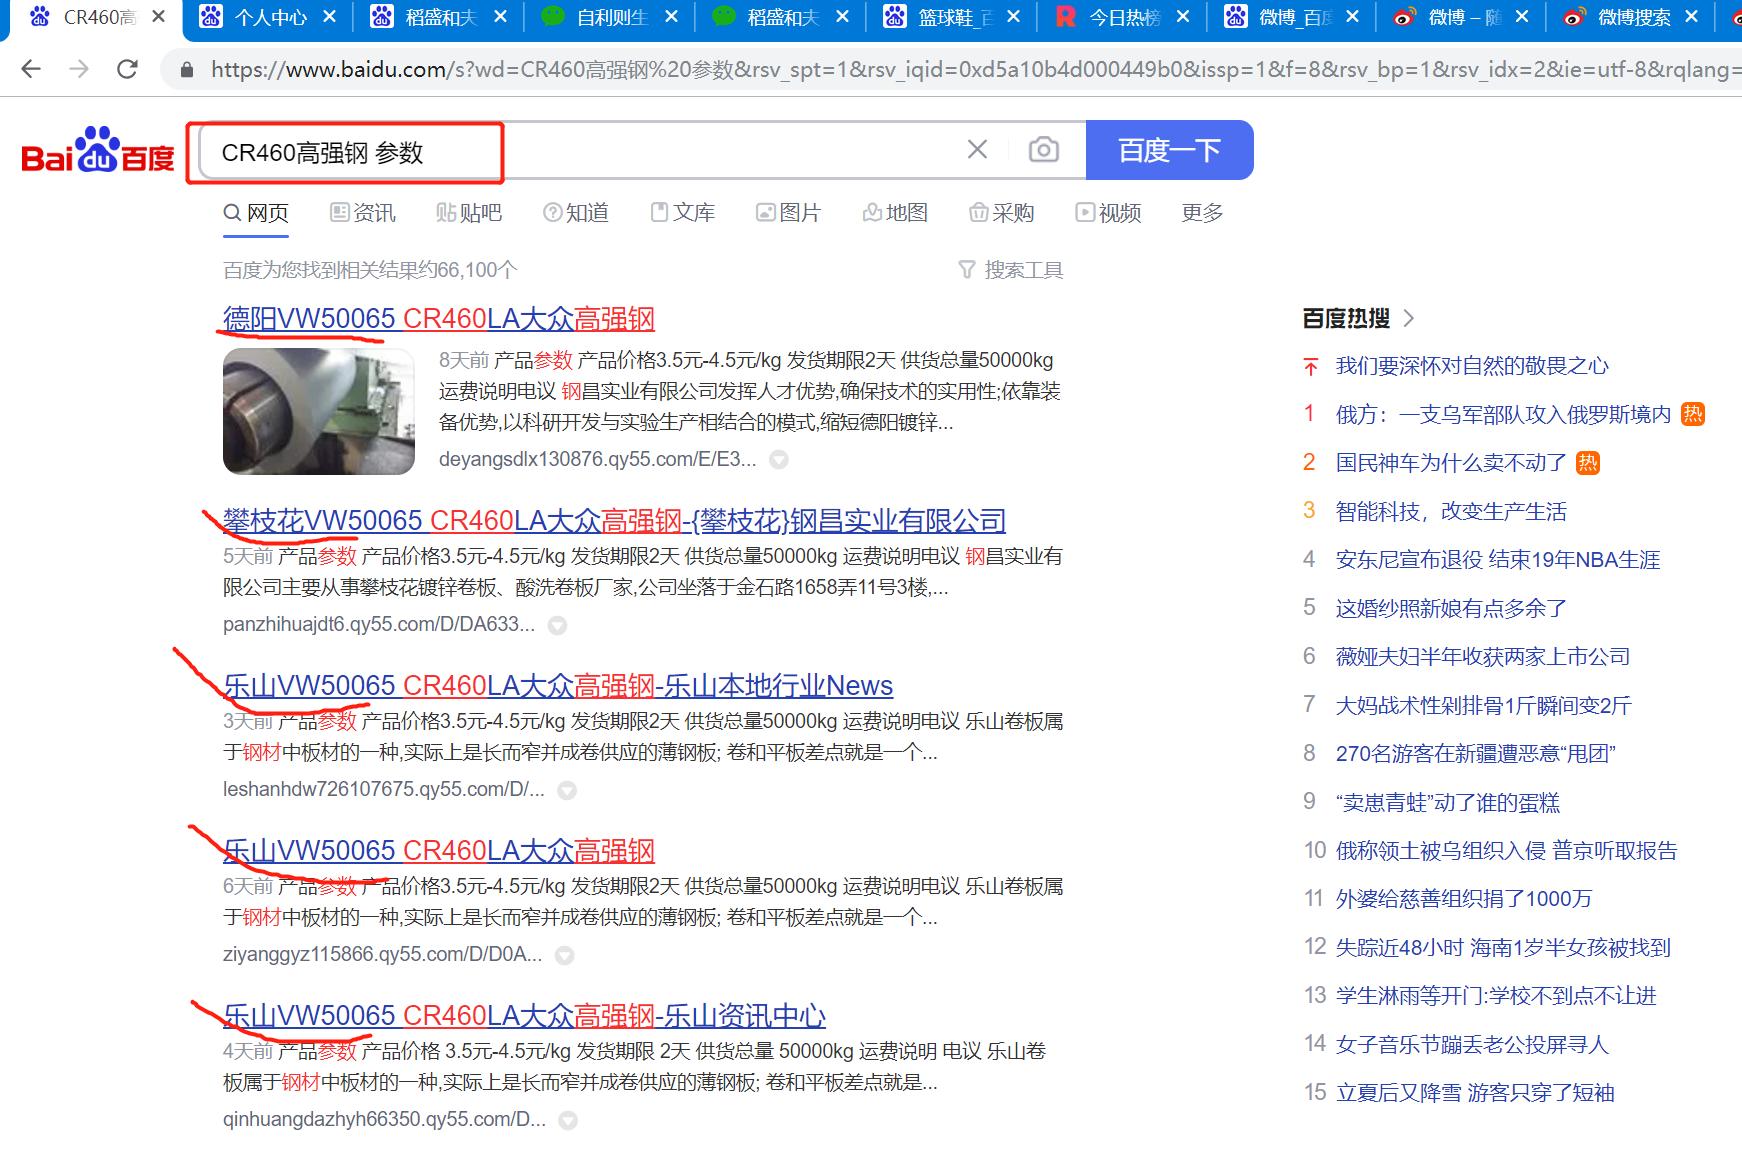Expand options for leshanhdw726107675.qy55.com result
The height and width of the screenshot is (1162, 1742).
tap(568, 789)
